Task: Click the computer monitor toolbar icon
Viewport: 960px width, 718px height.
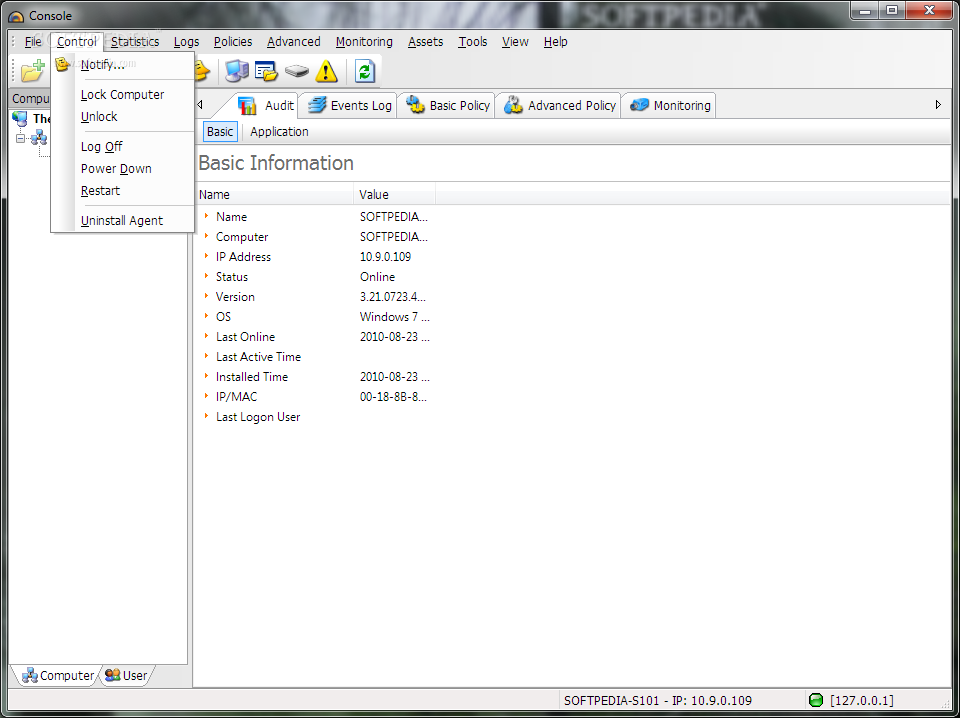Action: click(236, 72)
